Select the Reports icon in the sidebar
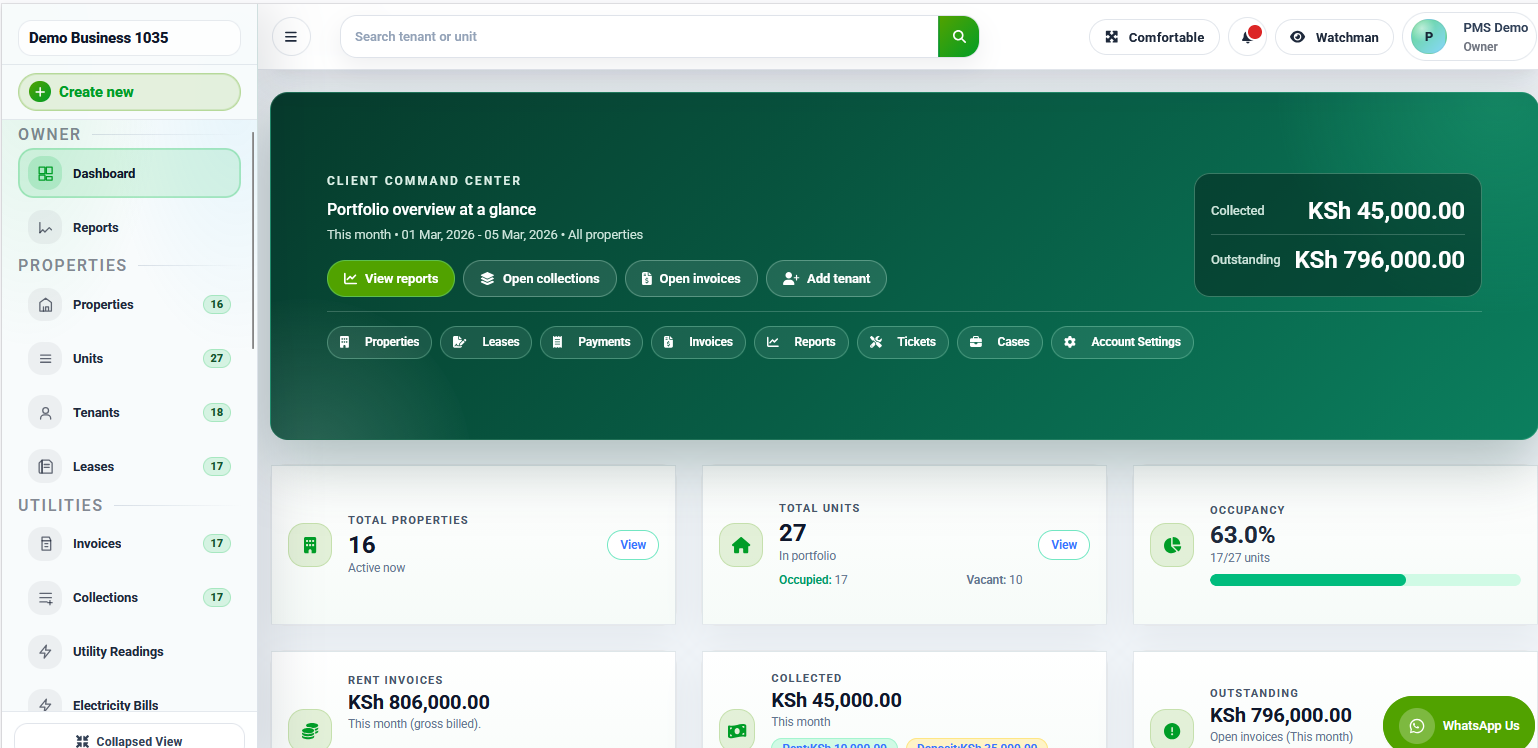 [x=45, y=227]
